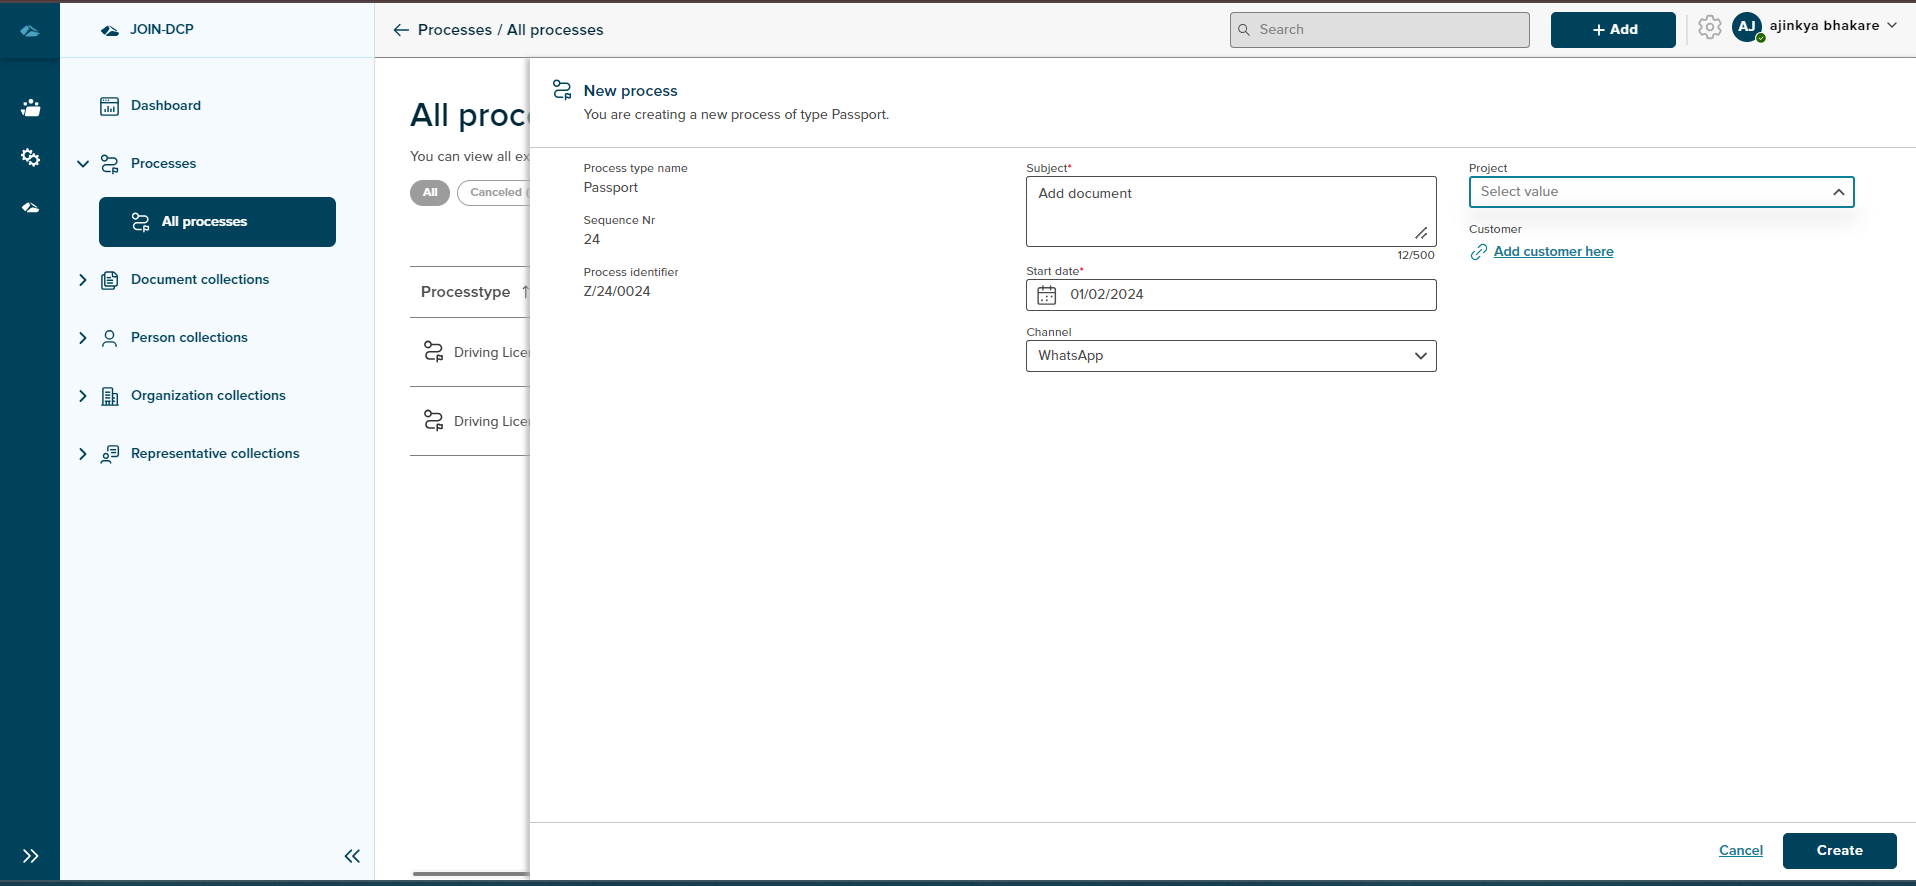Select the Canceled filter chip
Screen dimensions: 1916x886
(x=494, y=192)
